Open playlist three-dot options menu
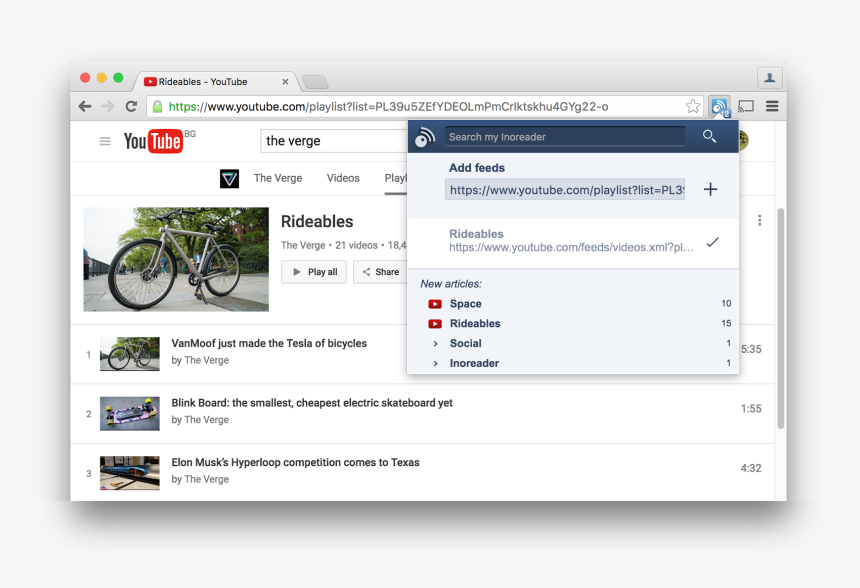 (x=760, y=221)
